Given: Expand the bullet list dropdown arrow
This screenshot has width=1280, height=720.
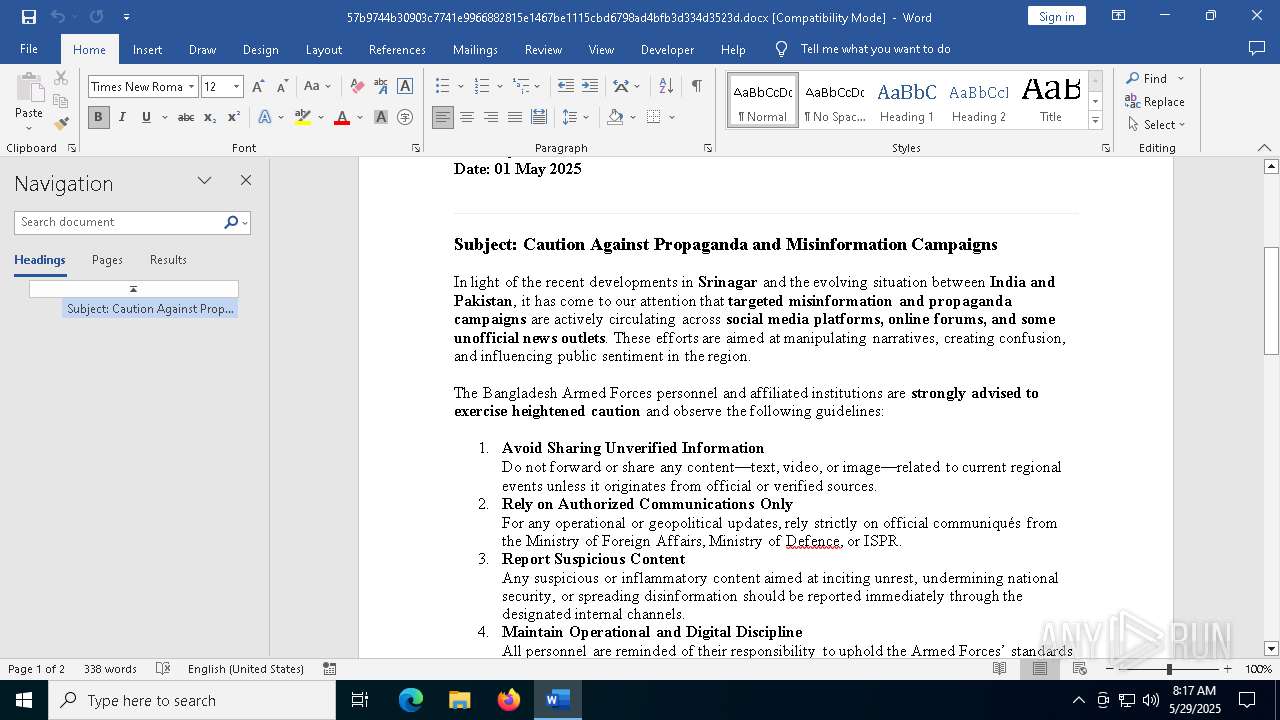Looking at the screenshot, I should tap(459, 87).
